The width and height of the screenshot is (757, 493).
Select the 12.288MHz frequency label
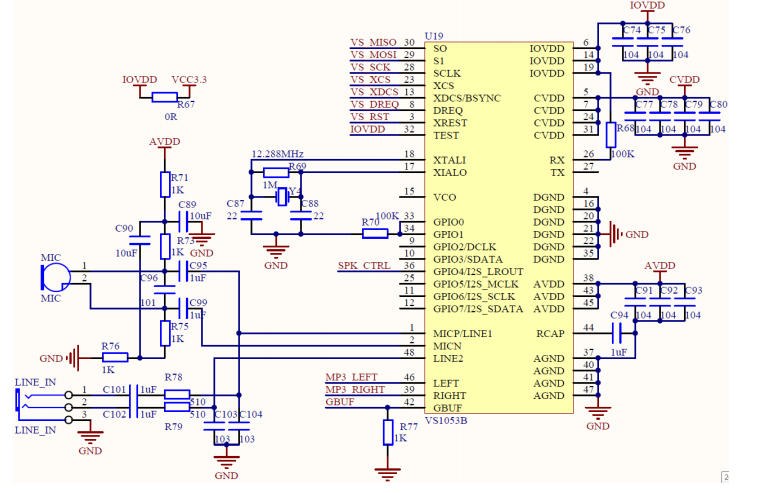[278, 154]
